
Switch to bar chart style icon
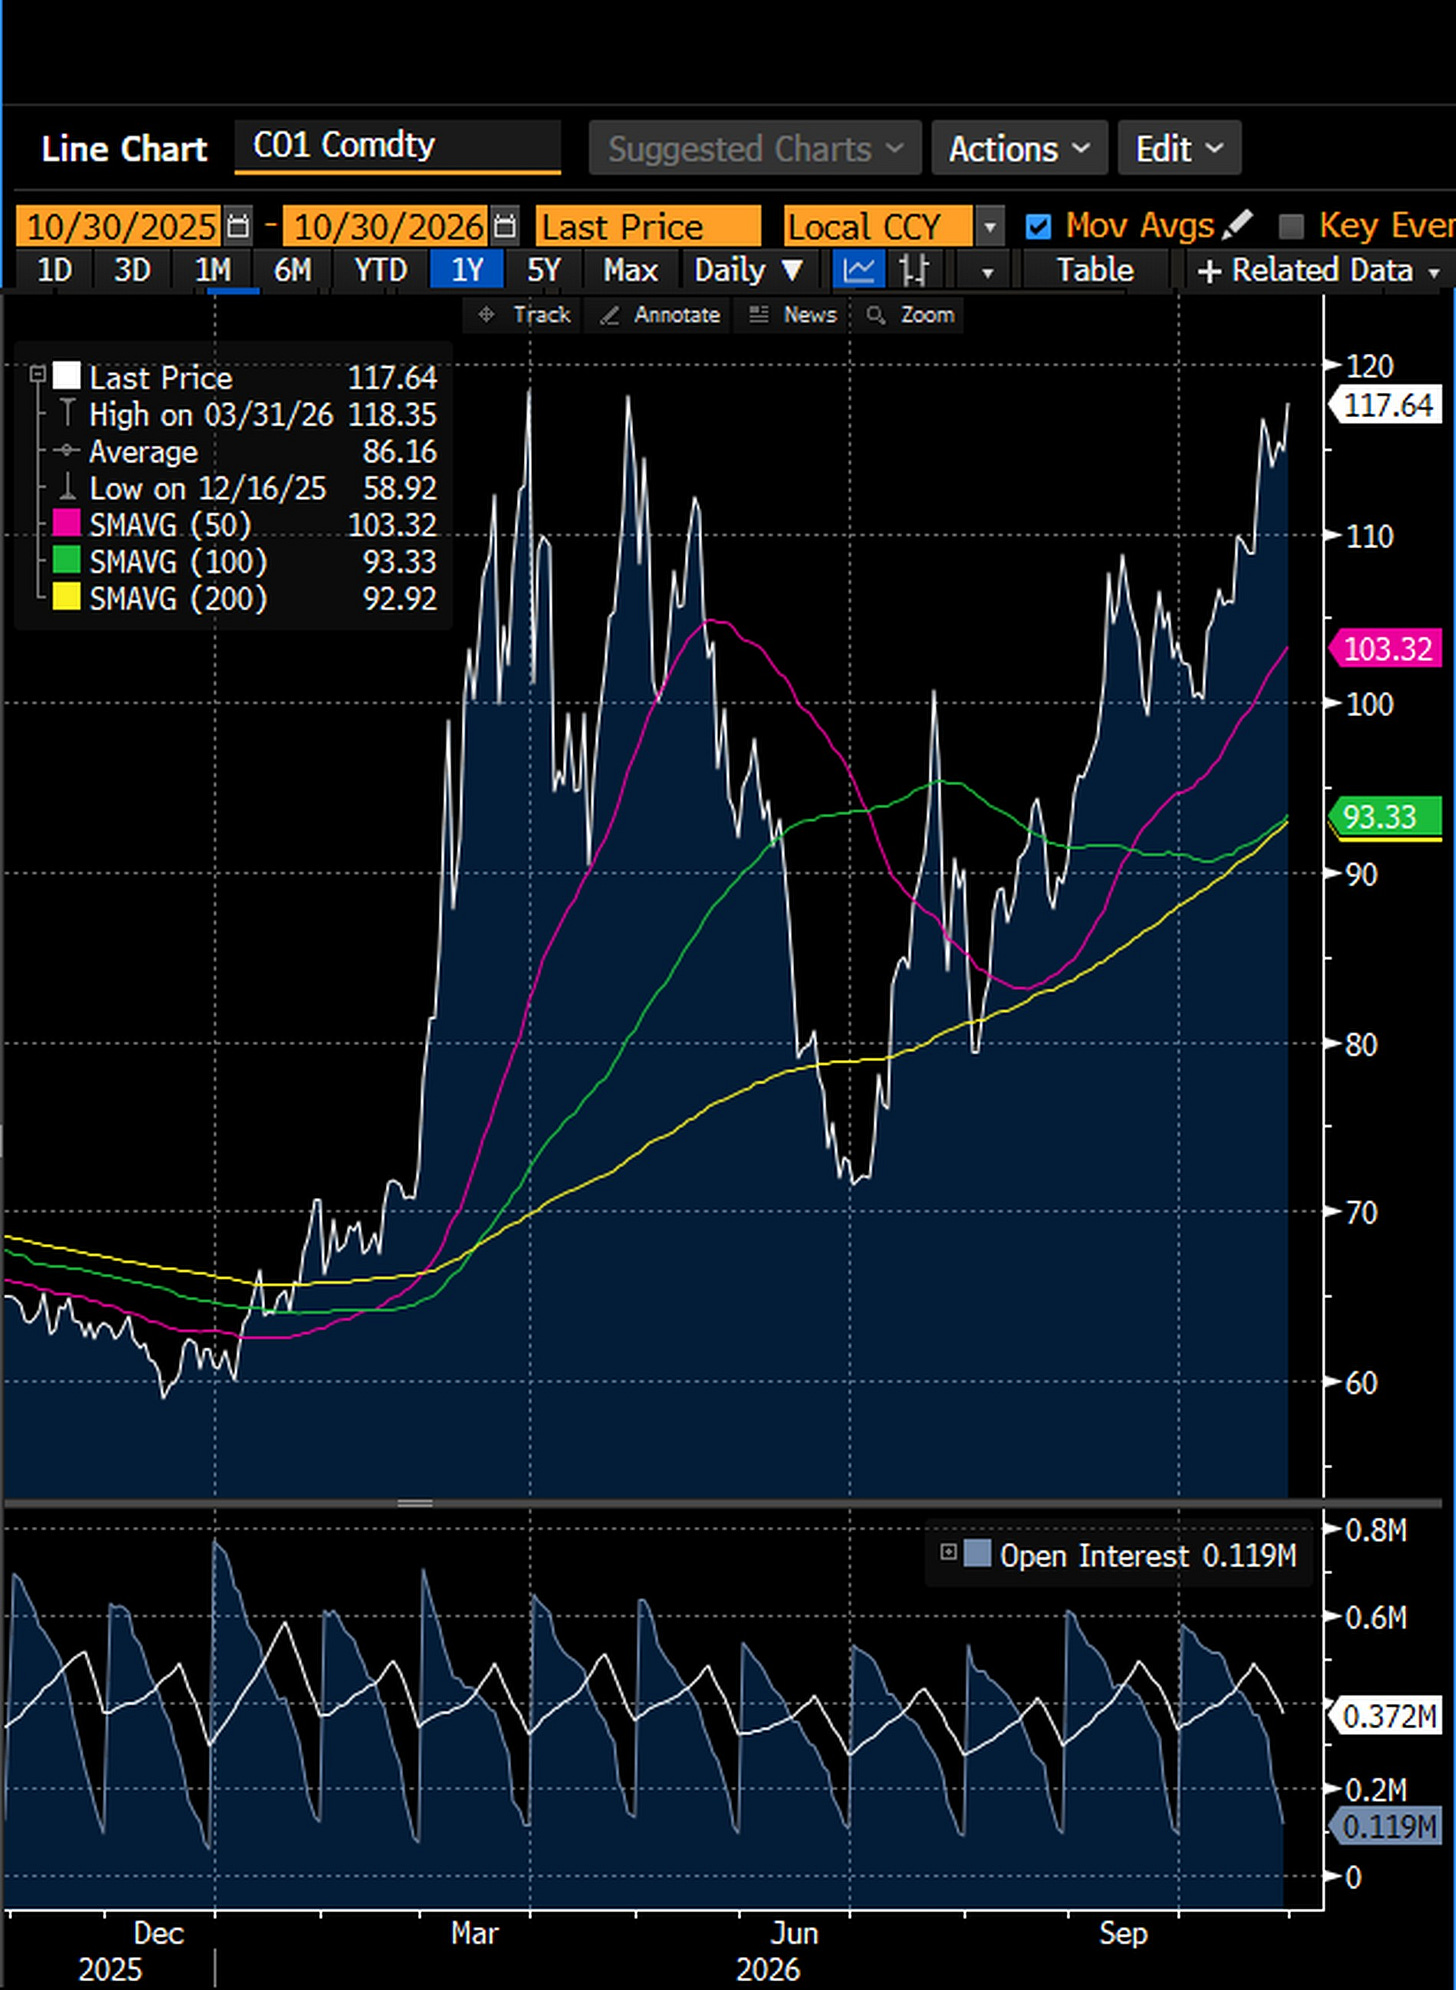[915, 270]
